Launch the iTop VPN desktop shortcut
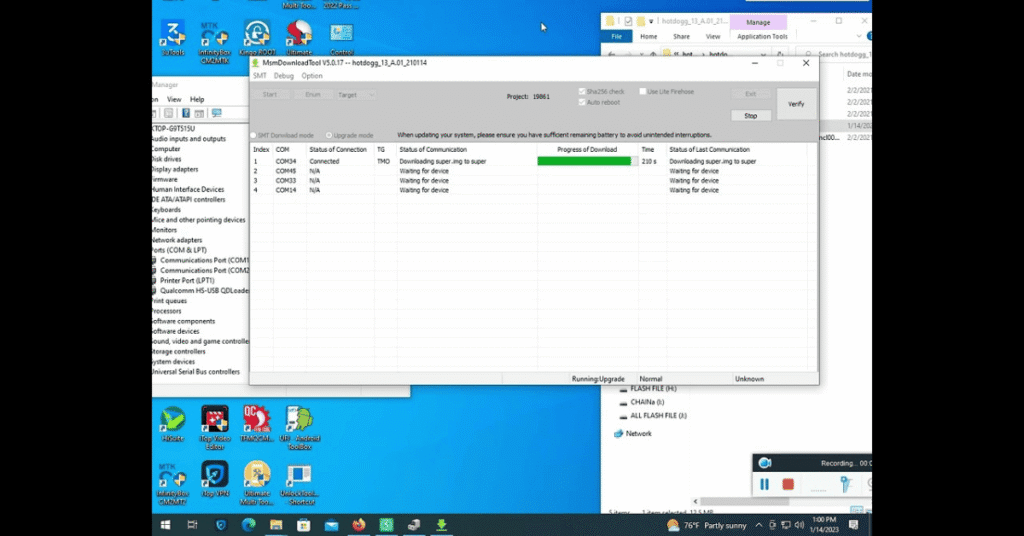 [x=214, y=479]
